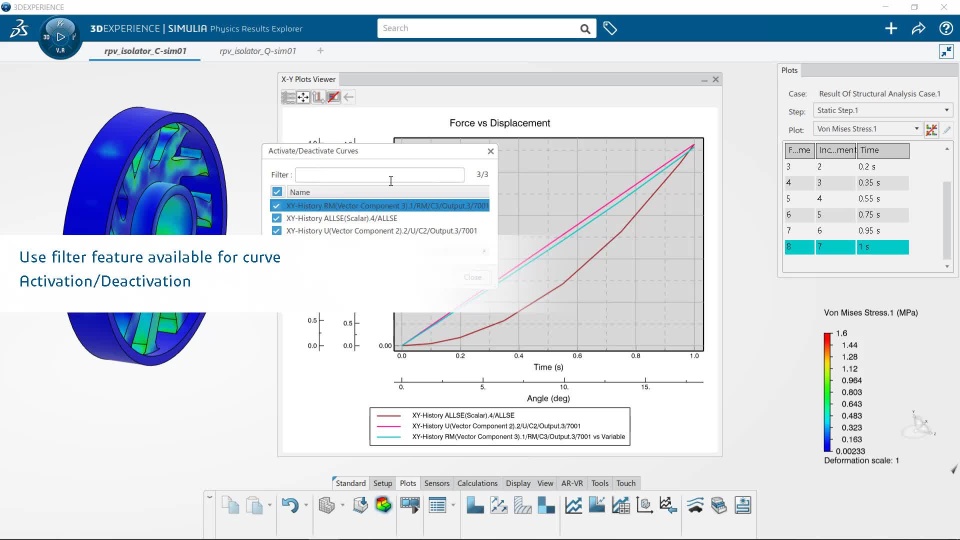
Task: Click the compass play button
Action: coord(60,37)
